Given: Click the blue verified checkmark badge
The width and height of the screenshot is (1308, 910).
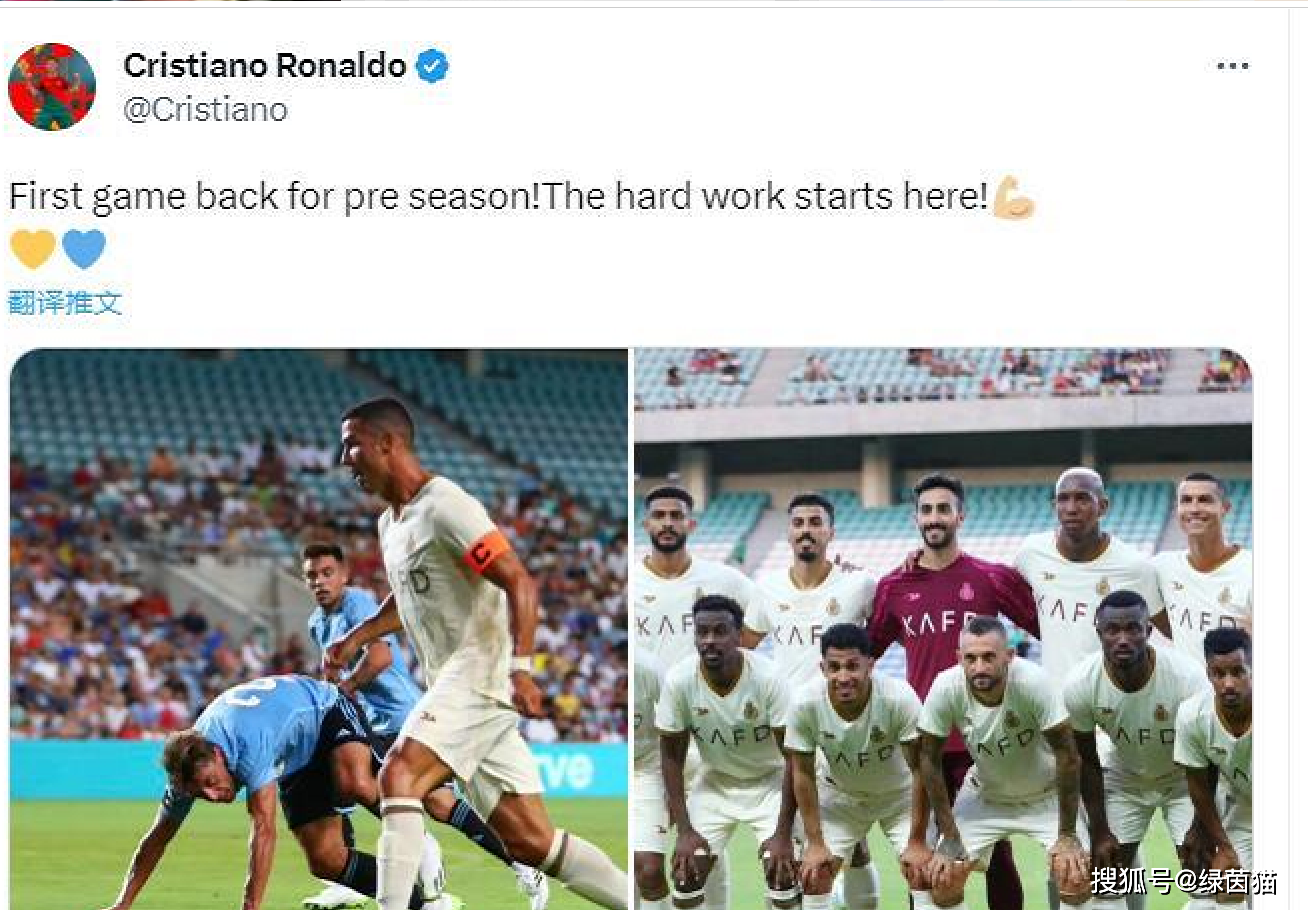Looking at the screenshot, I should 432,67.
